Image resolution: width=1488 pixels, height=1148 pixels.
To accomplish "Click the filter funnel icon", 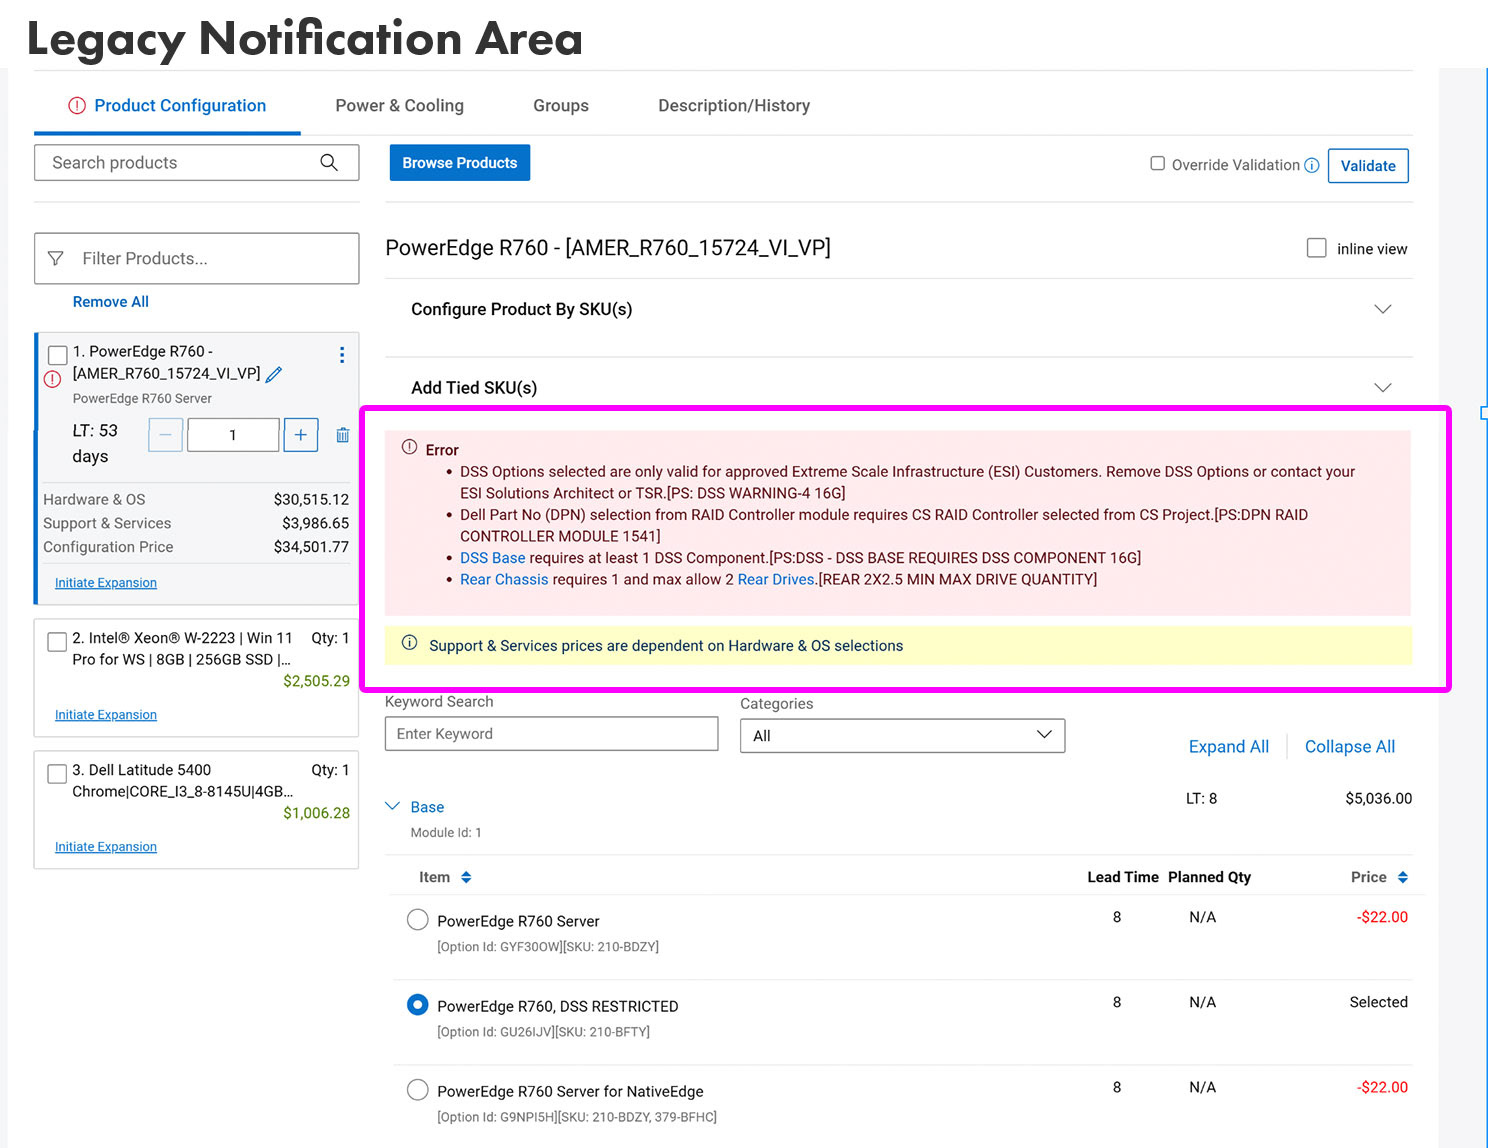I will coord(56,258).
